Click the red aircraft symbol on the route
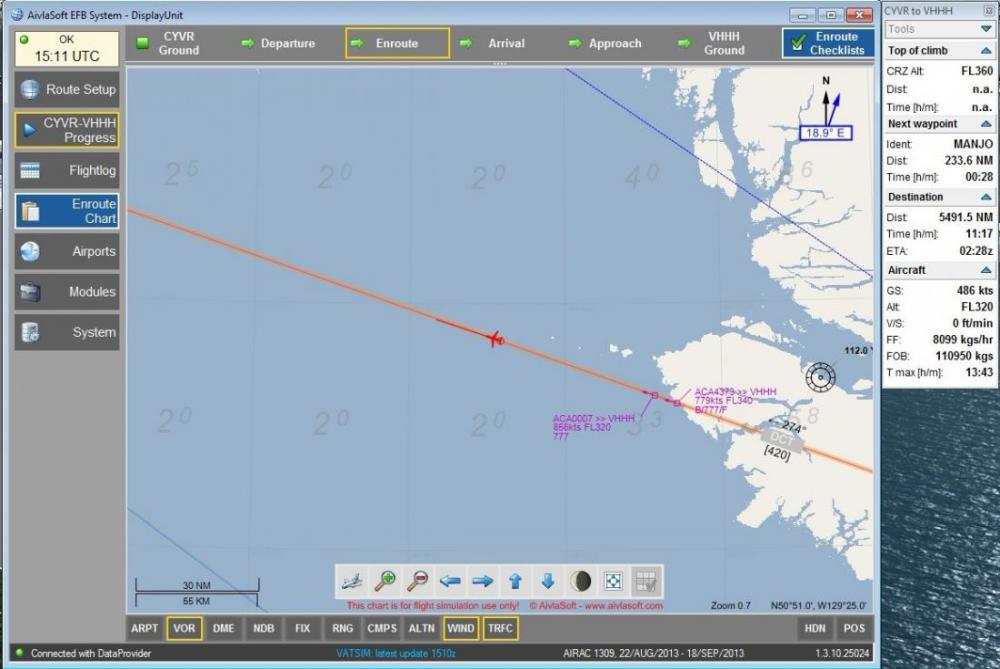 [x=495, y=339]
